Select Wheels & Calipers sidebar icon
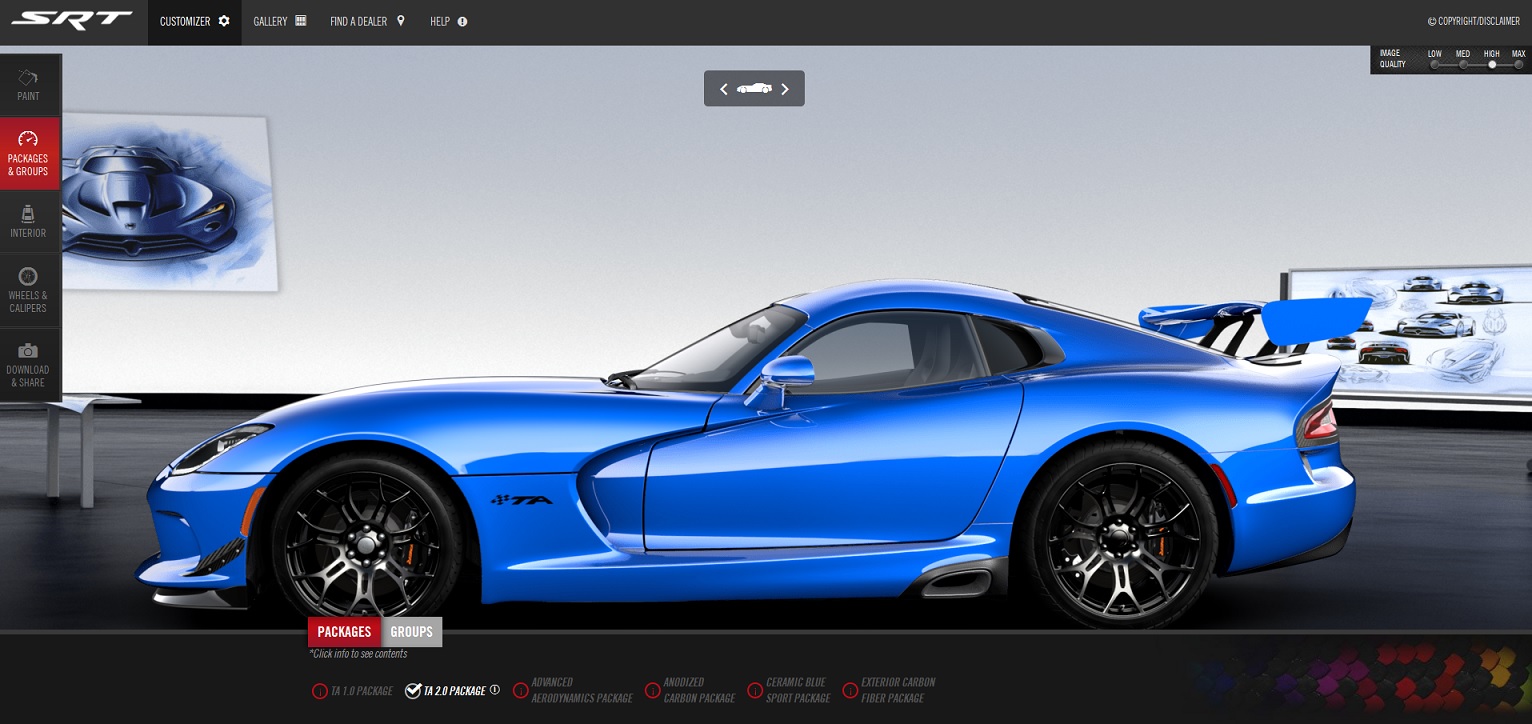The image size is (1532, 724). click(28, 289)
